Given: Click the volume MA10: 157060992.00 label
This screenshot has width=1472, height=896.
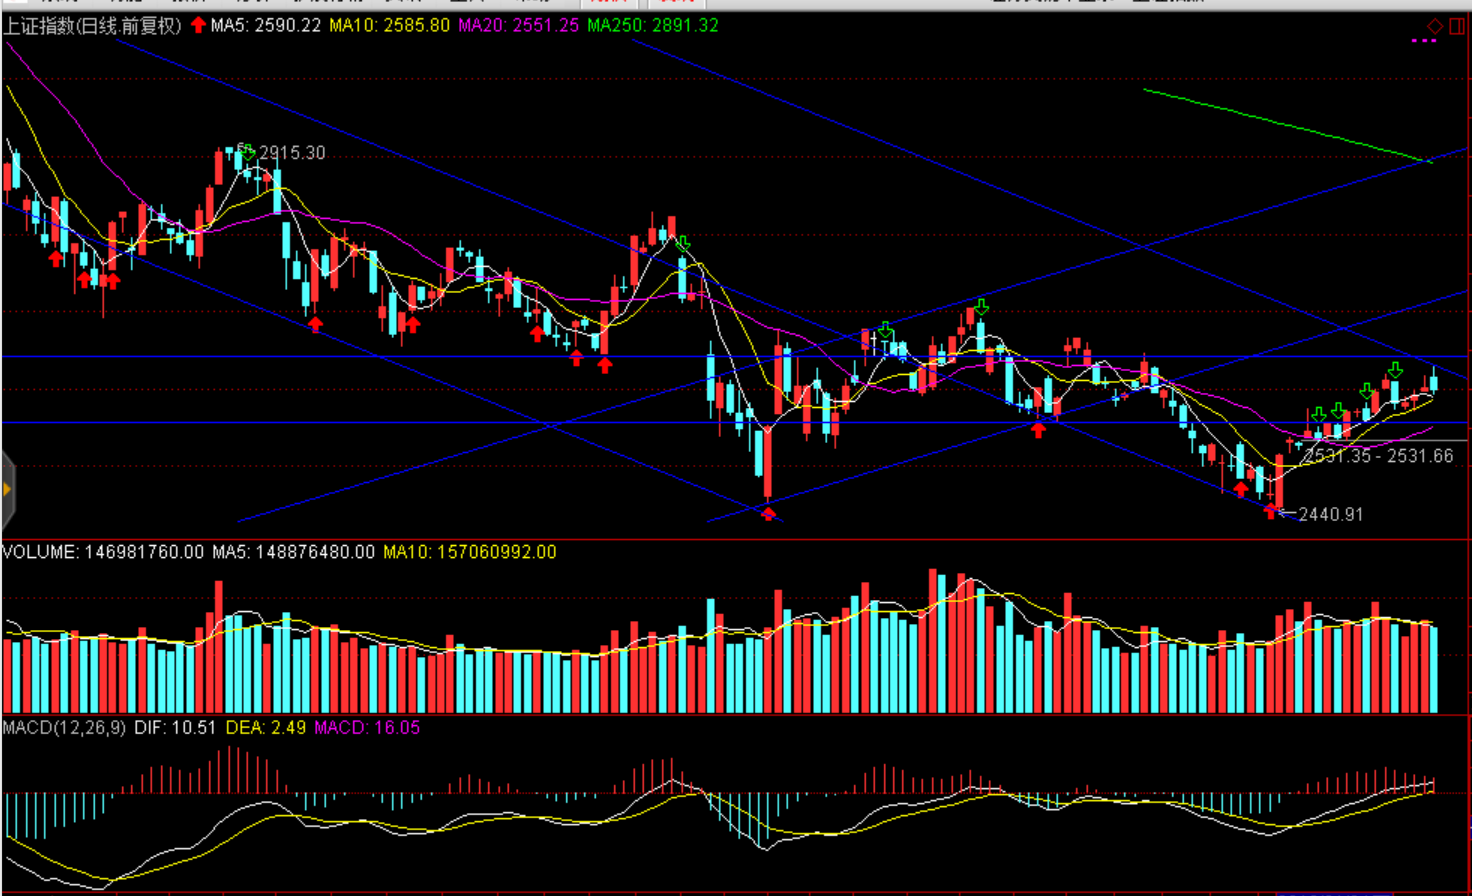Looking at the screenshot, I should pyautogui.click(x=469, y=552).
